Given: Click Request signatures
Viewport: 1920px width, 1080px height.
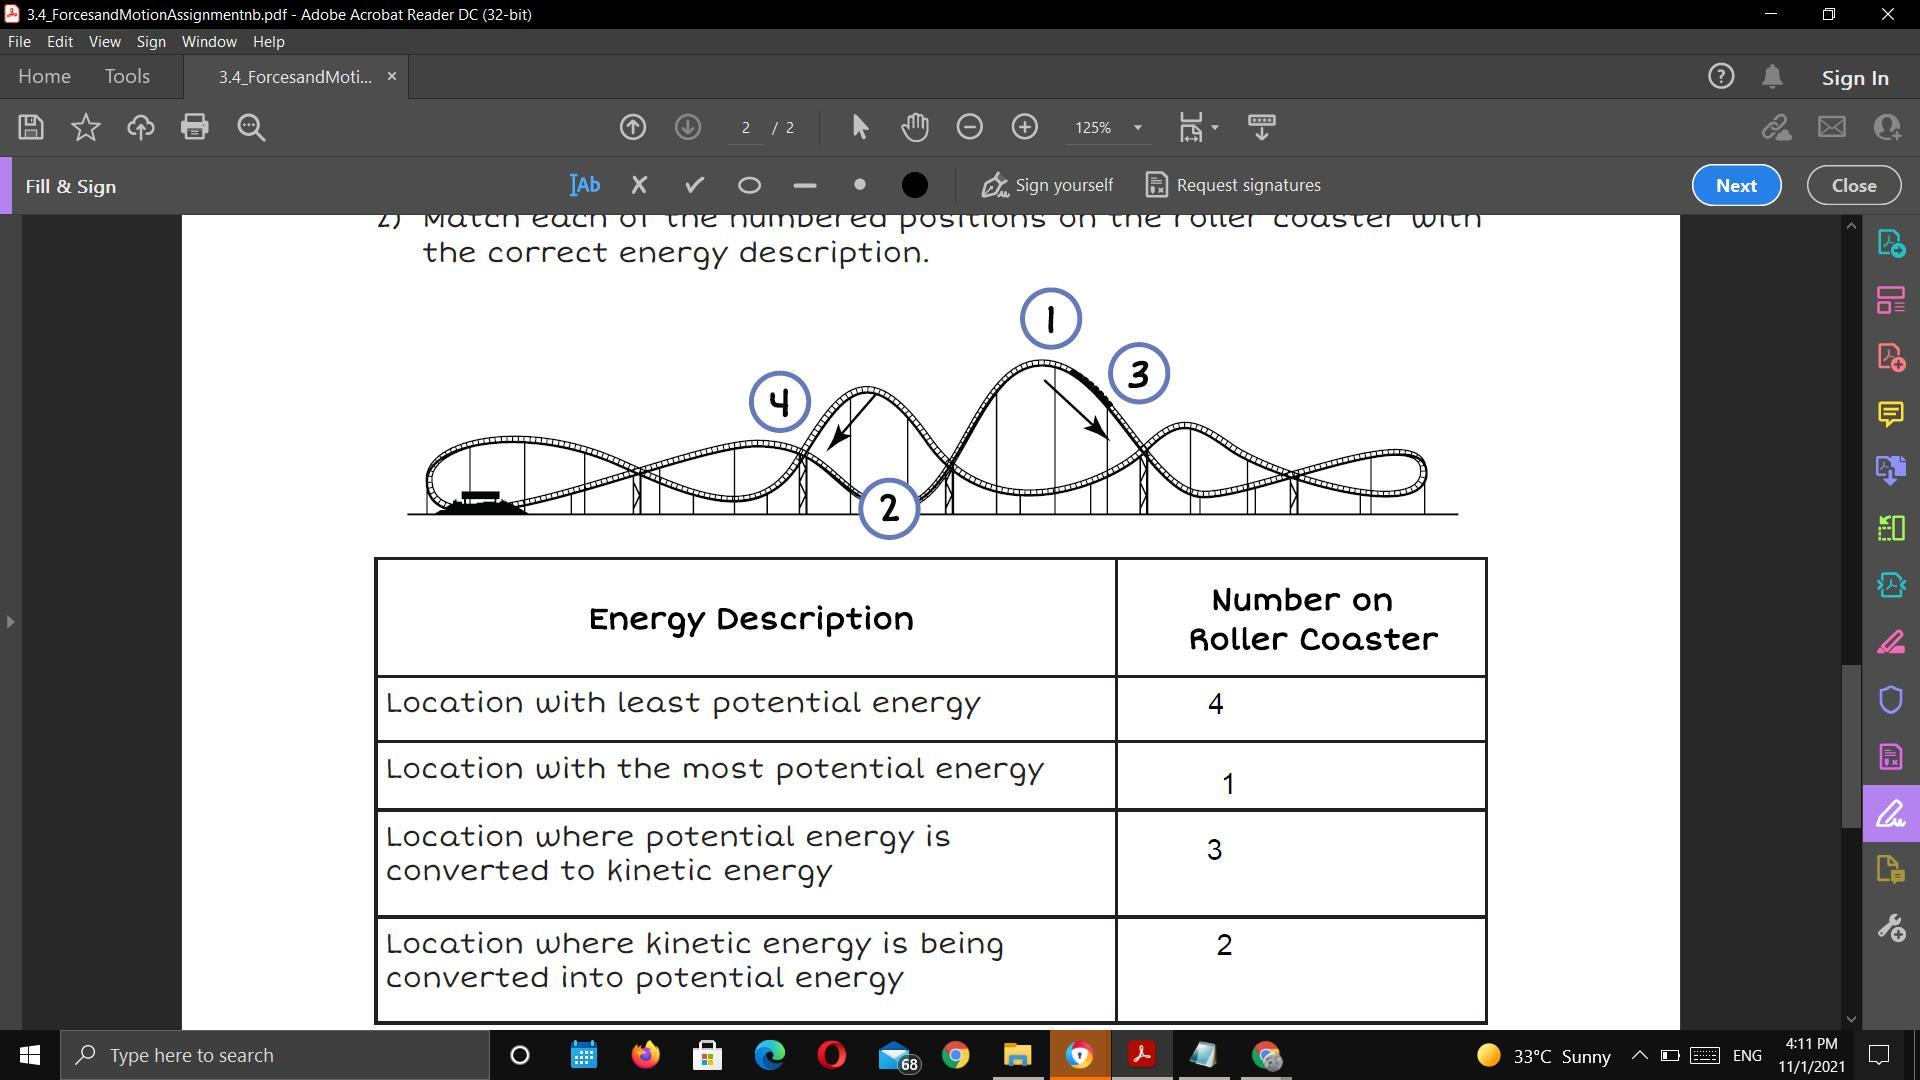Looking at the screenshot, I should click(x=1233, y=185).
